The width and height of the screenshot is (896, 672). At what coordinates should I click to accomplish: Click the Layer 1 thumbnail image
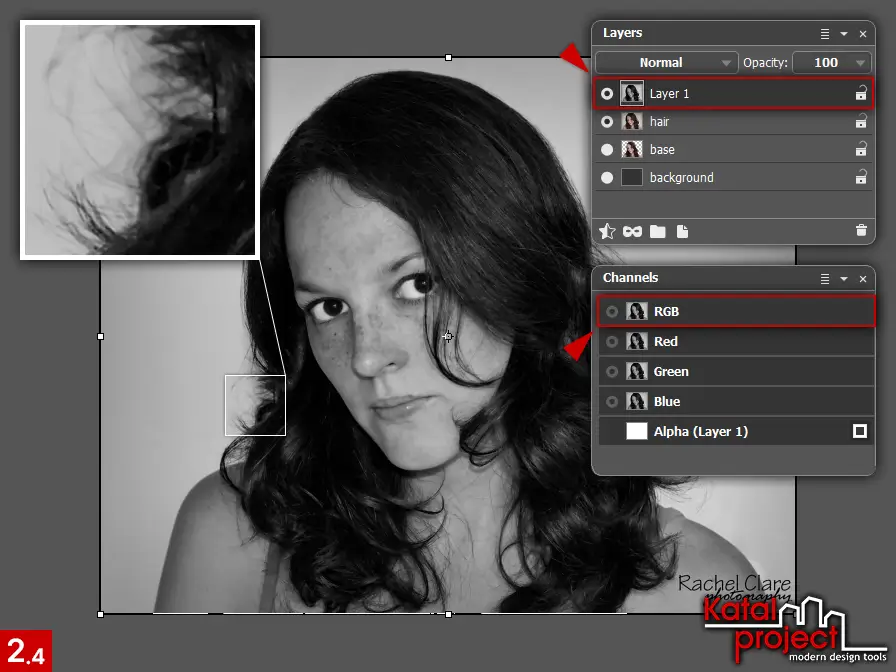tap(632, 93)
